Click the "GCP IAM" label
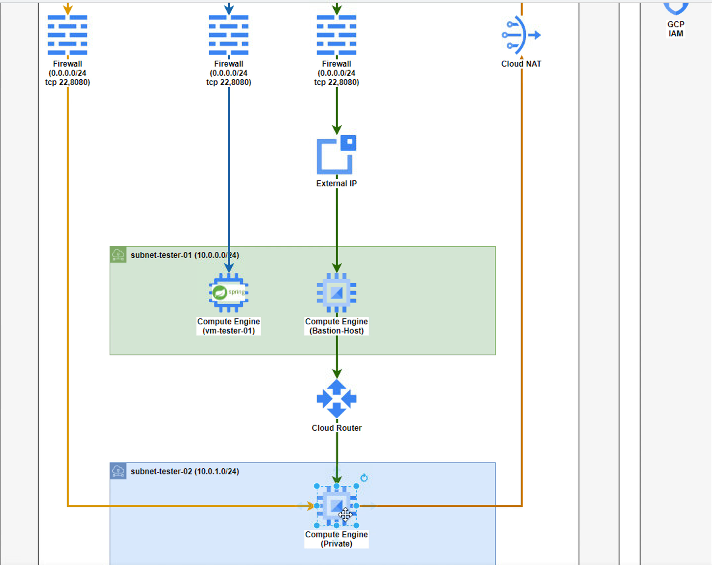712x565 pixels. pos(676,29)
